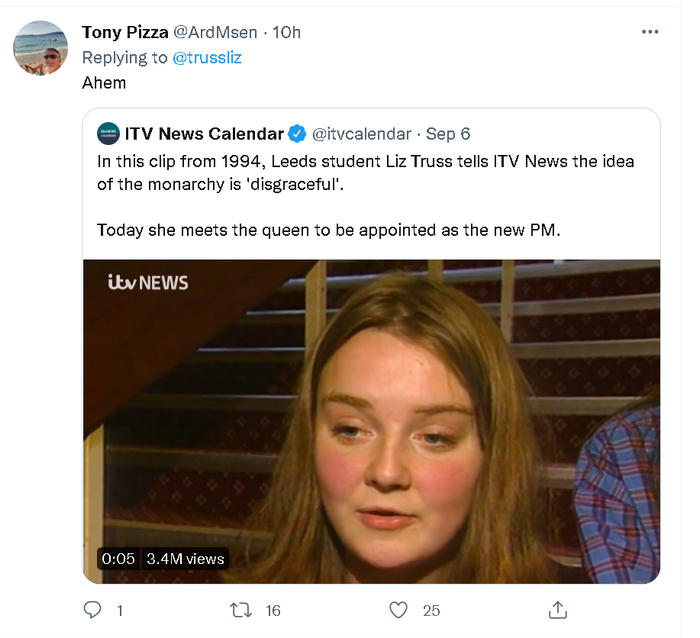The height and width of the screenshot is (638, 700).
Task: Open the ITV News Calendar account name
Action: [x=204, y=133]
